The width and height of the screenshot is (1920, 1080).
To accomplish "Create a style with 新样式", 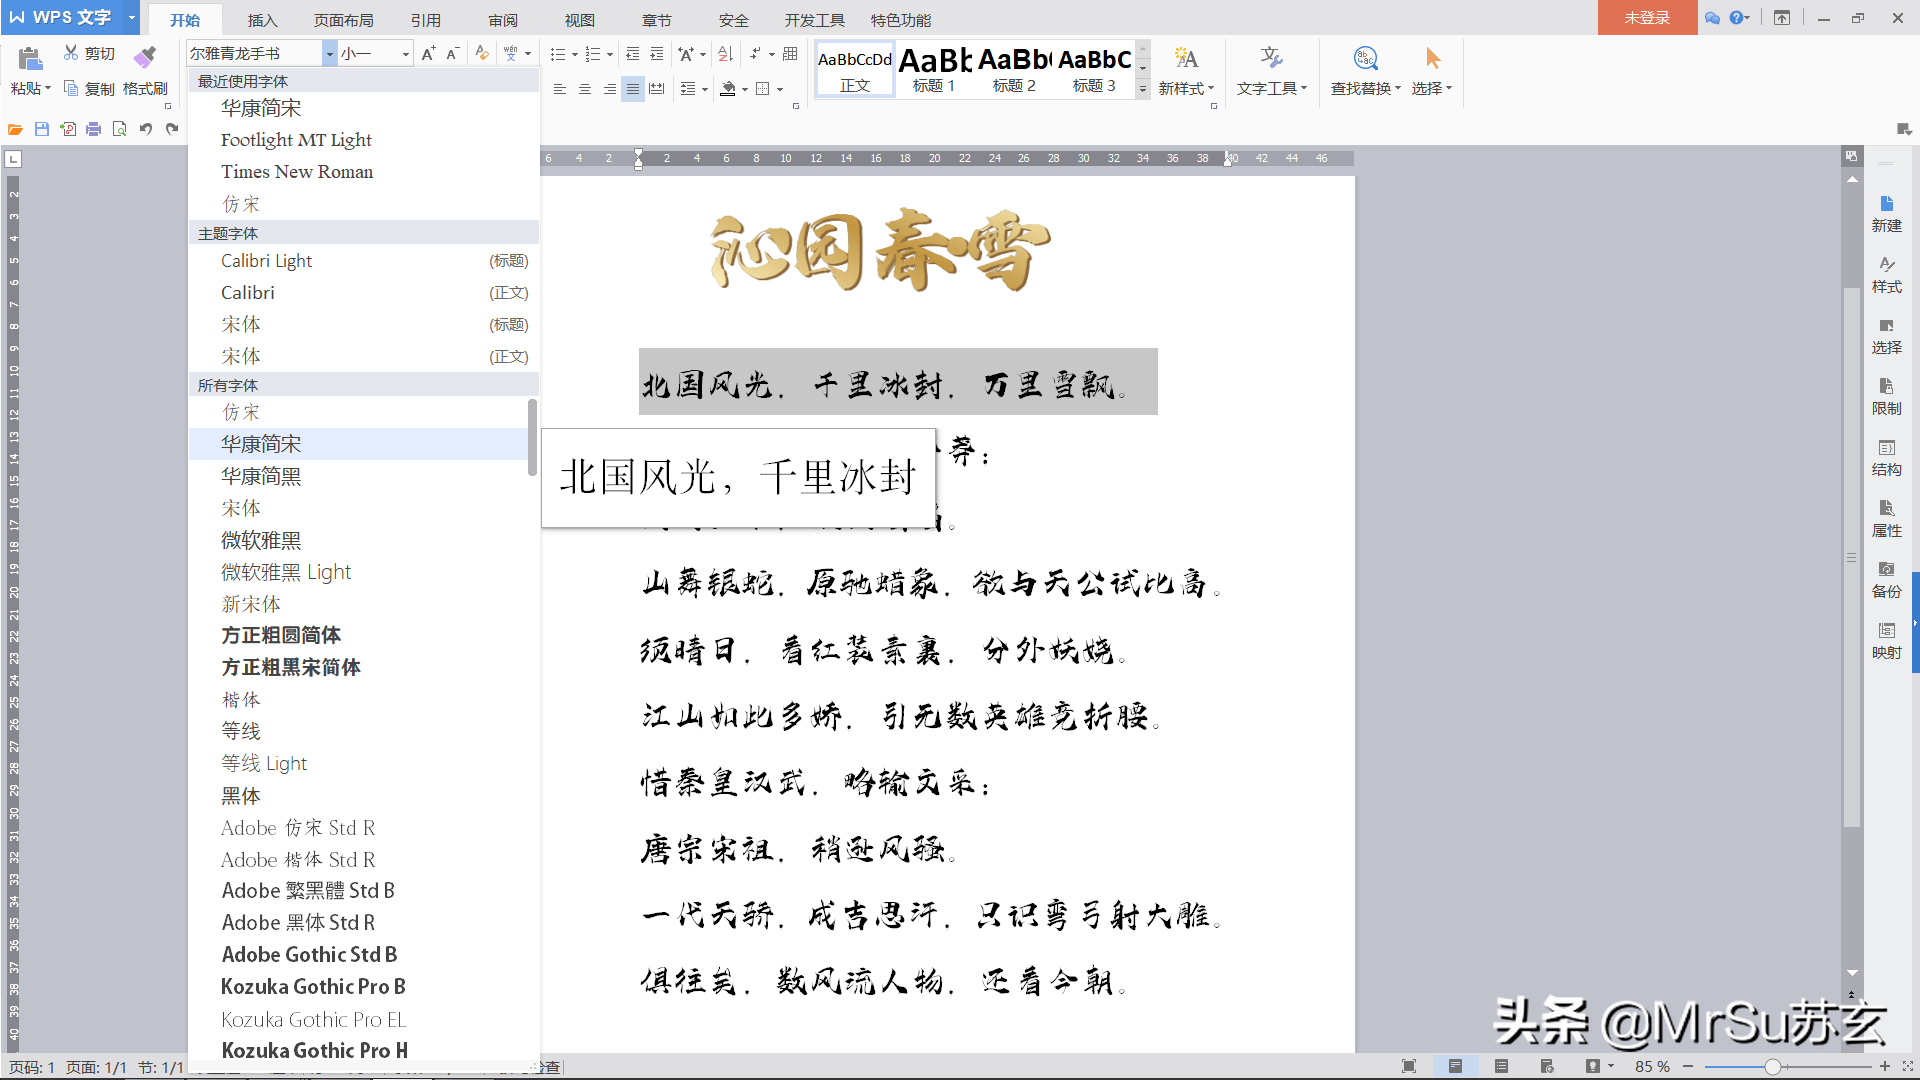I will point(1186,72).
